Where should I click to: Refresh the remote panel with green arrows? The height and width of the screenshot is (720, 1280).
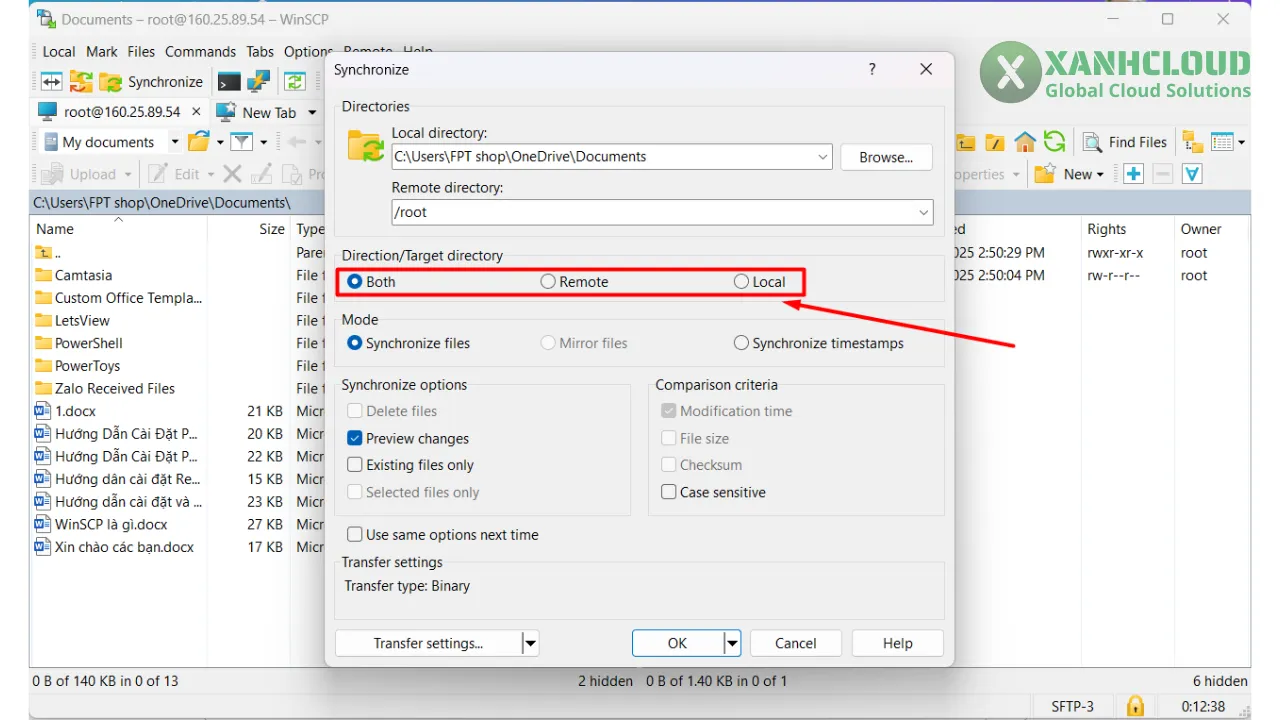coord(1054,142)
